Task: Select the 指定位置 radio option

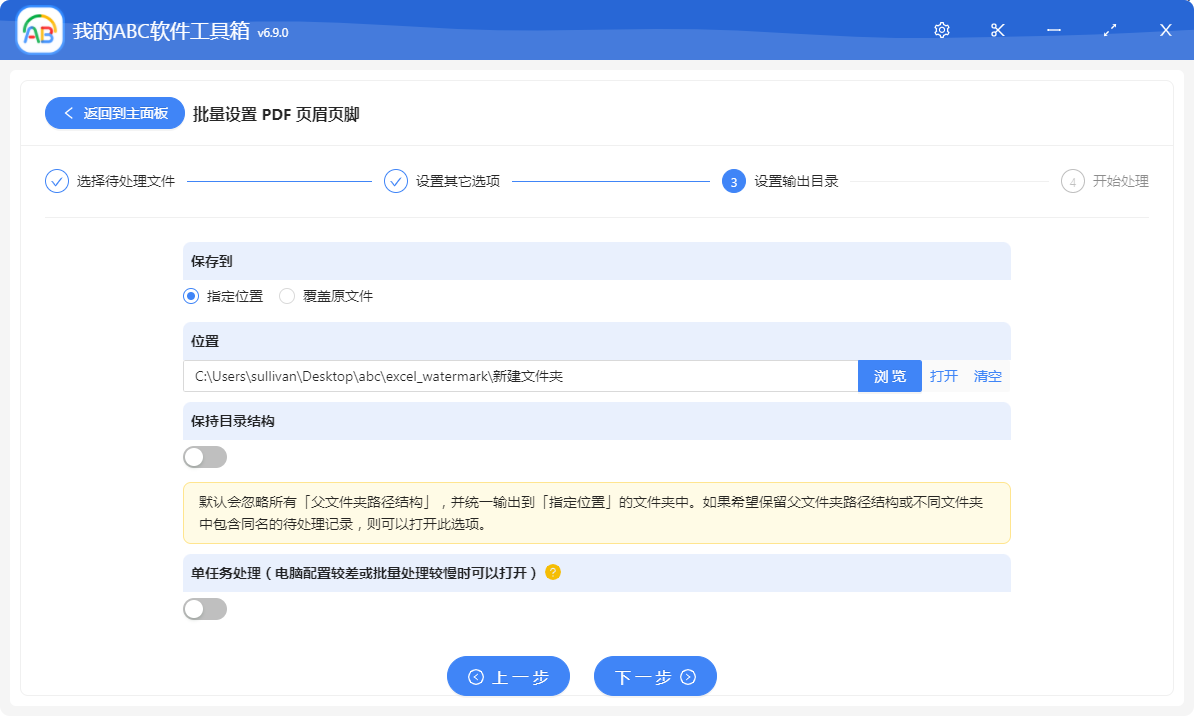Action: [x=190, y=296]
